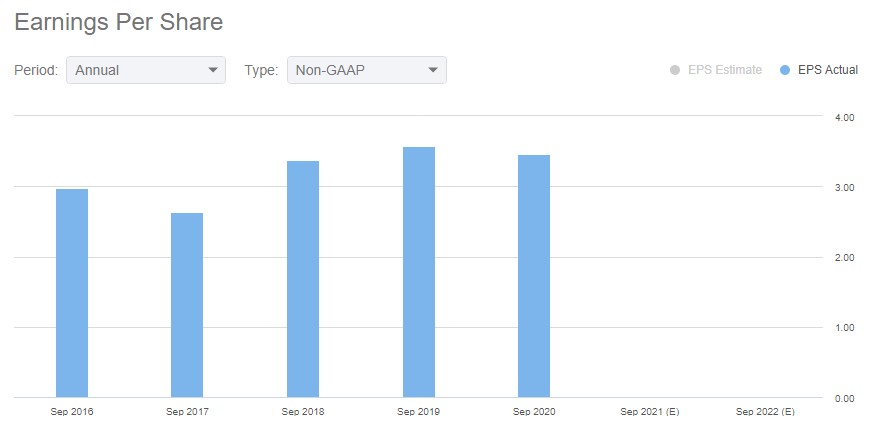The width and height of the screenshot is (872, 430).
Task: Select the Sep 2019 EPS bar
Action: [x=419, y=272]
